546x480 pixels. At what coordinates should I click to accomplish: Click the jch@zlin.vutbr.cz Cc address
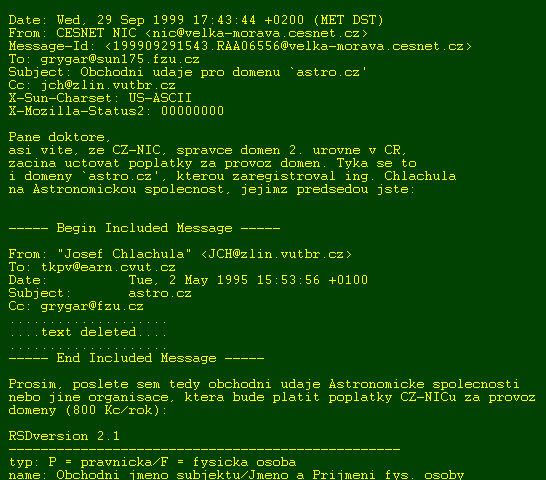[x=108, y=85]
